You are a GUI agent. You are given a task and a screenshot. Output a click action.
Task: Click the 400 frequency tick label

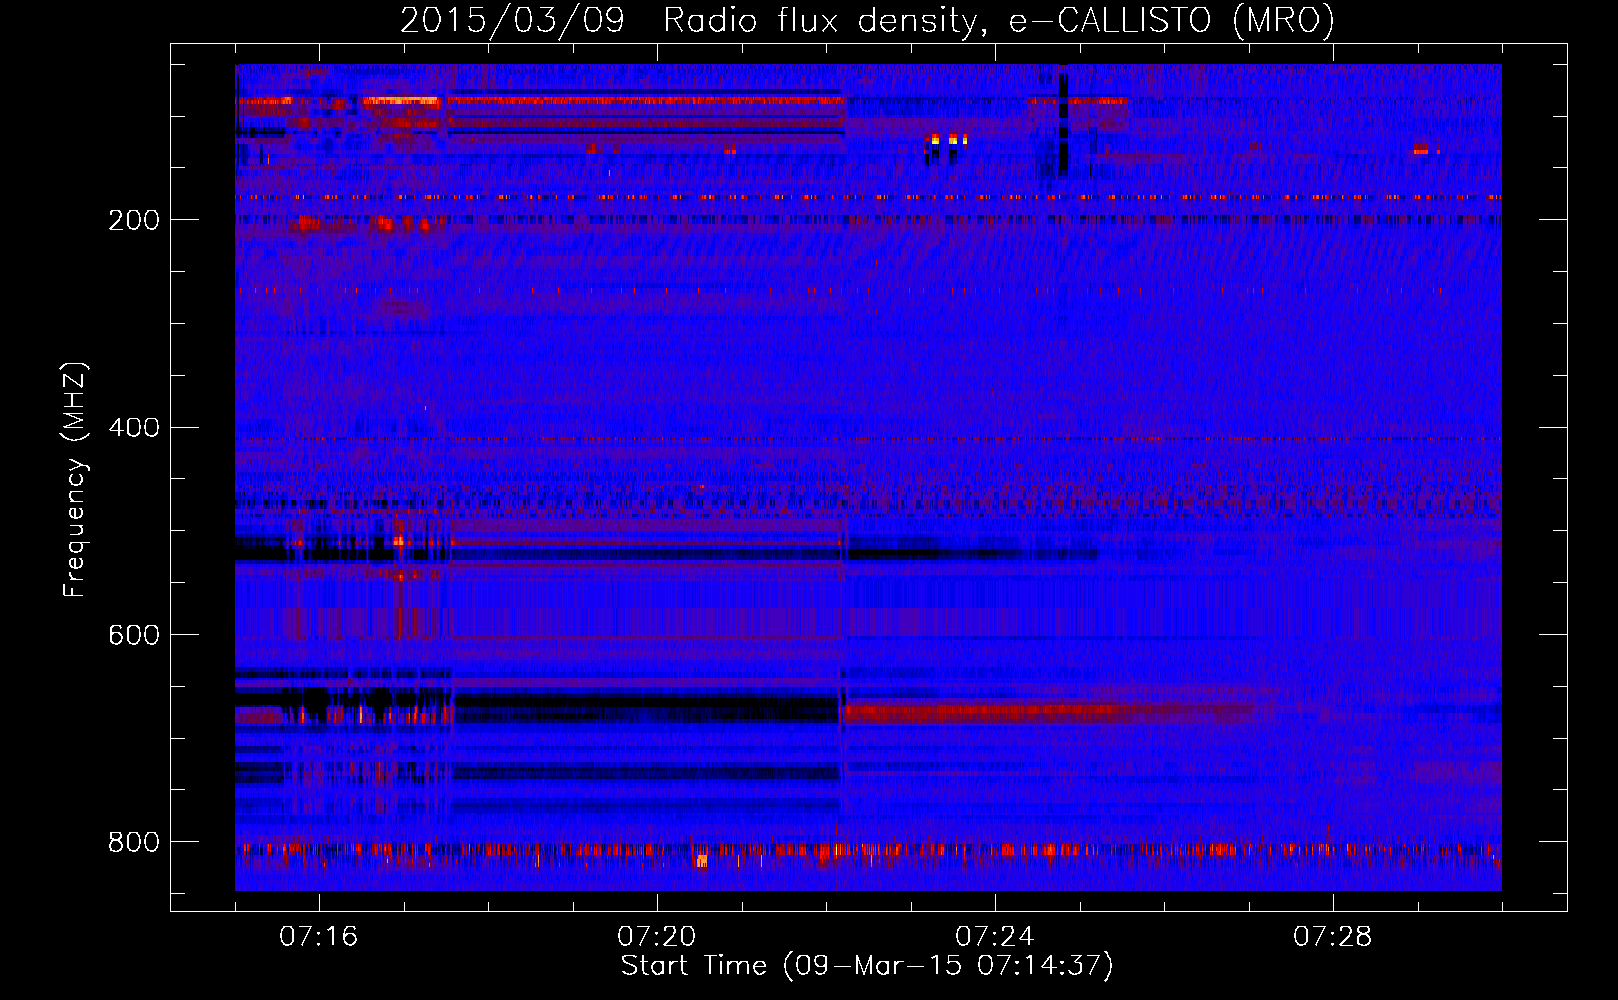click(x=134, y=428)
